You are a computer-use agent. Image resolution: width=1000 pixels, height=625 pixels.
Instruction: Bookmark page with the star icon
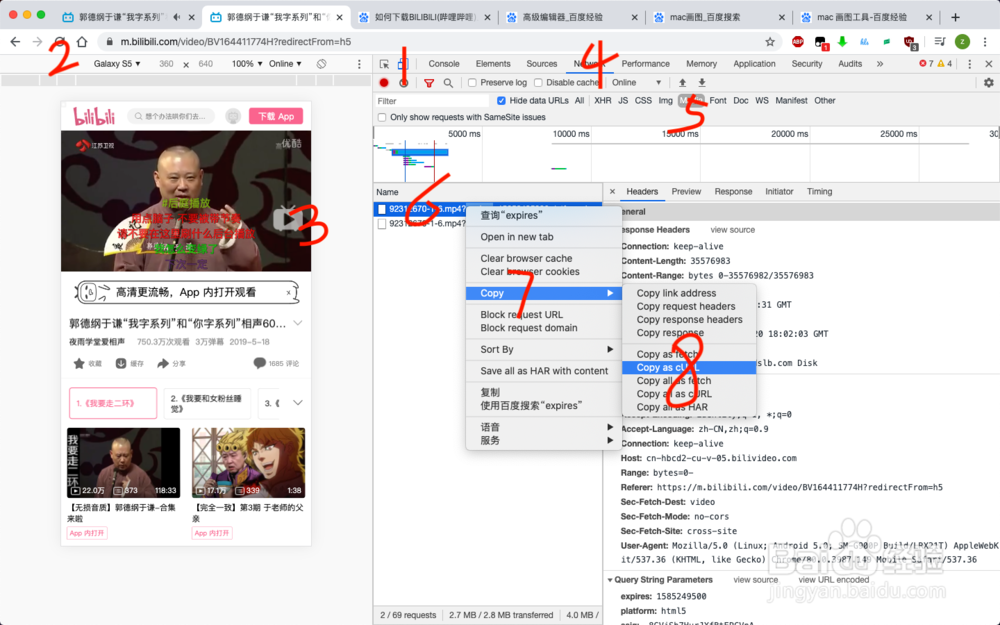tap(770, 42)
